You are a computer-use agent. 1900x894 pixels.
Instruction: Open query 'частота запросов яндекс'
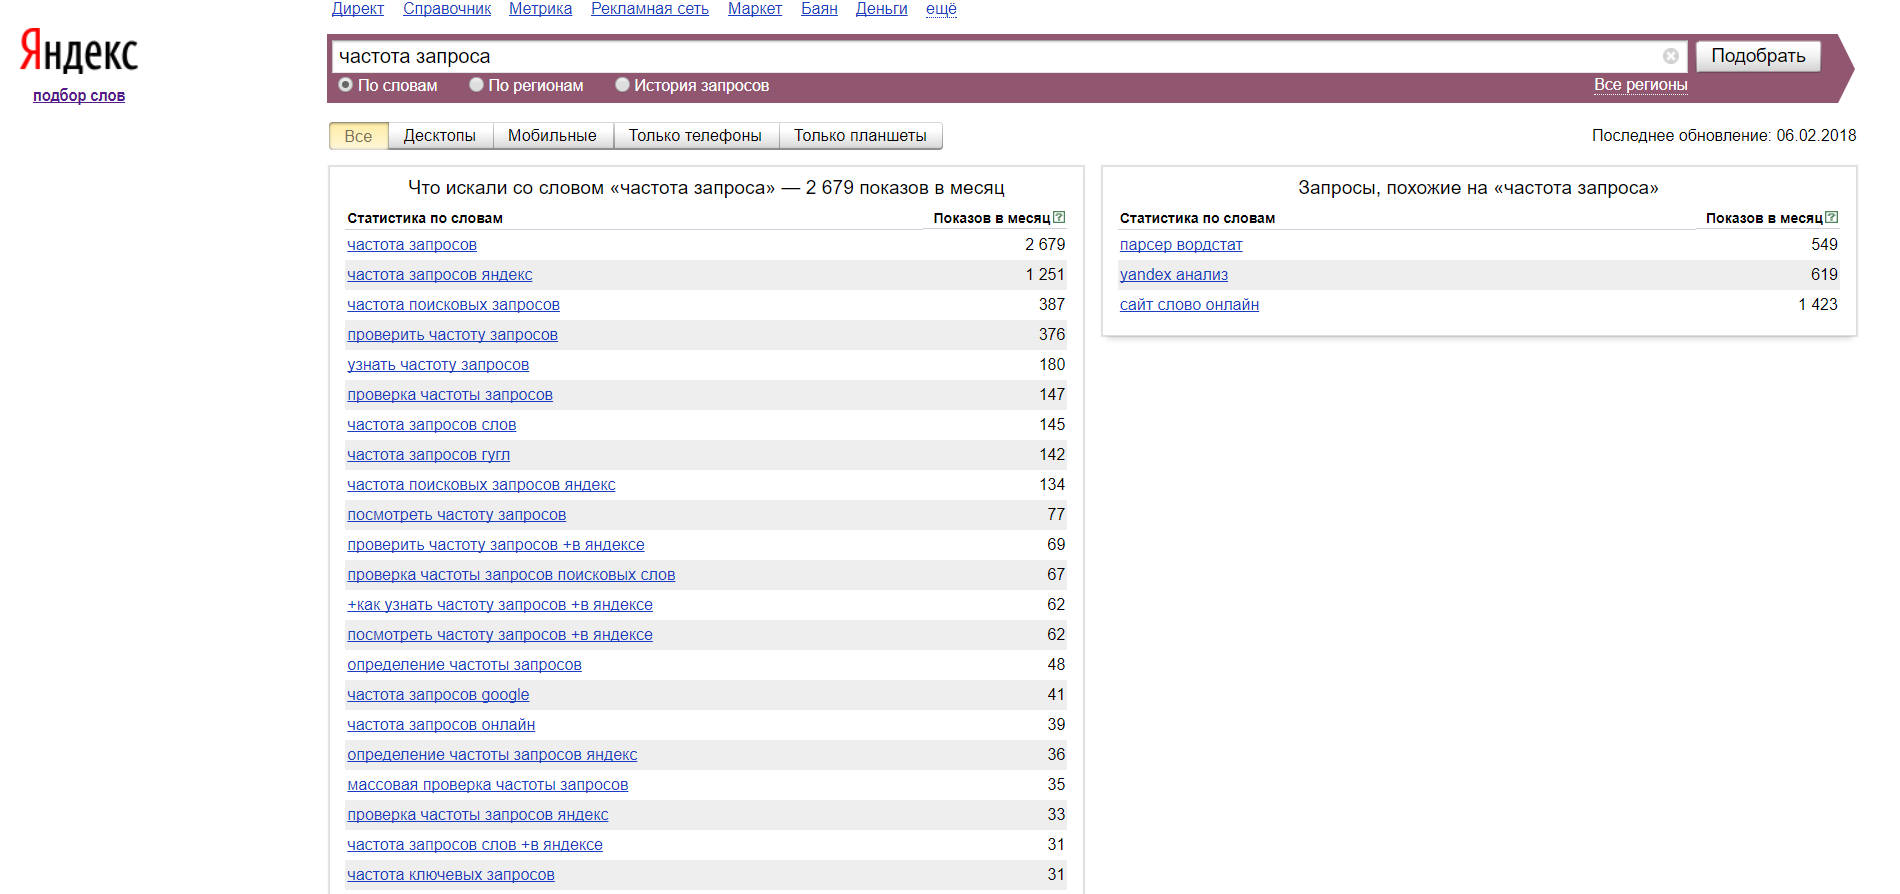(440, 275)
